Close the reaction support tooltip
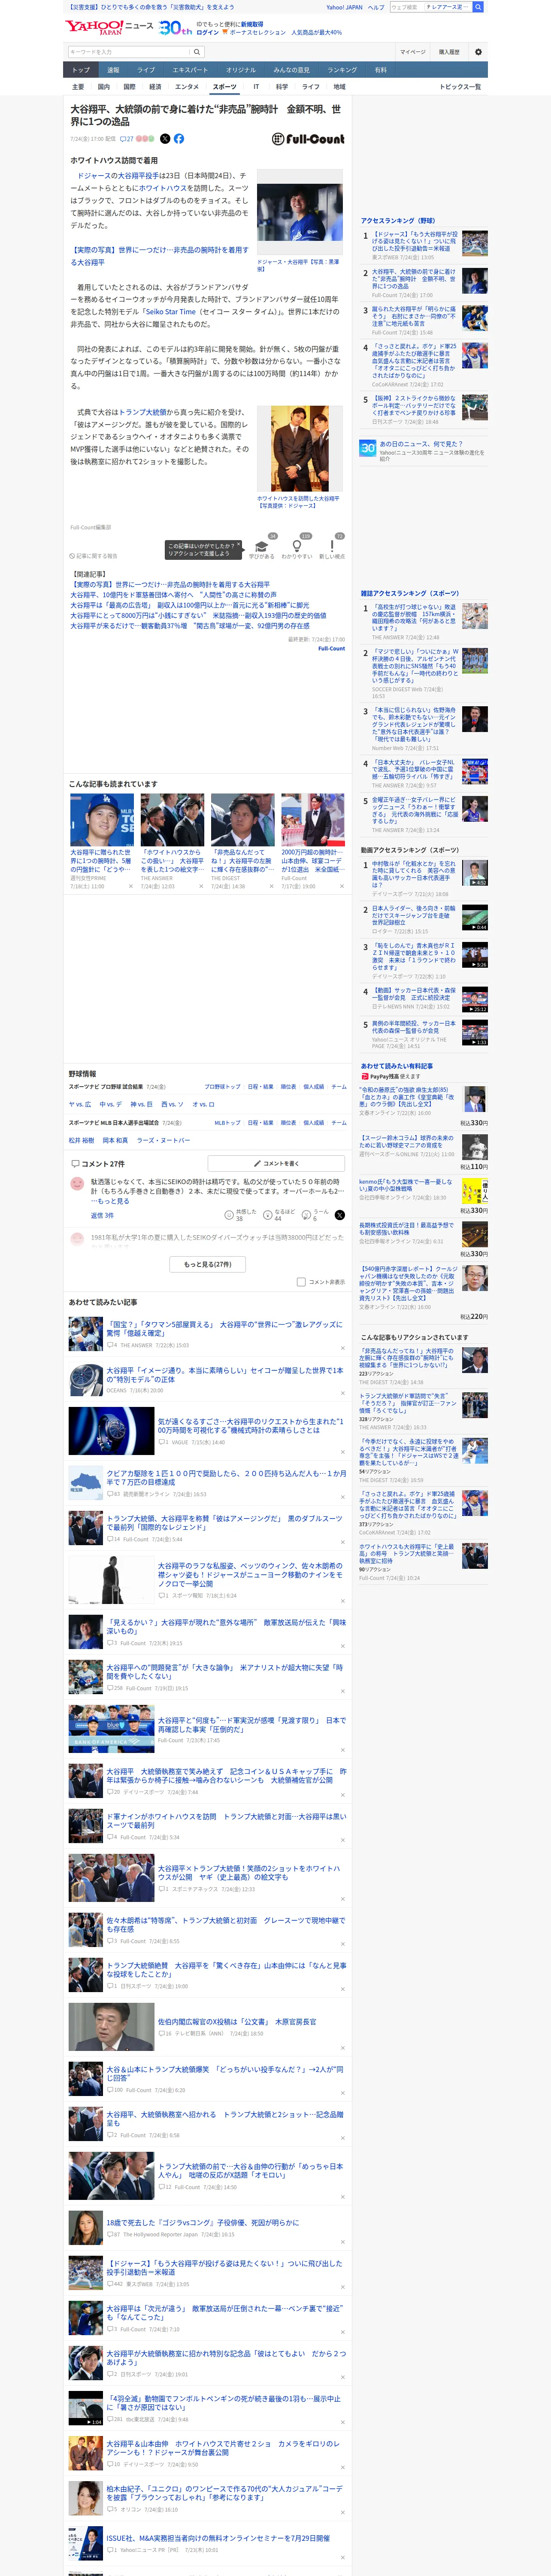Screen dimensions: 551x2576 [x=239, y=545]
